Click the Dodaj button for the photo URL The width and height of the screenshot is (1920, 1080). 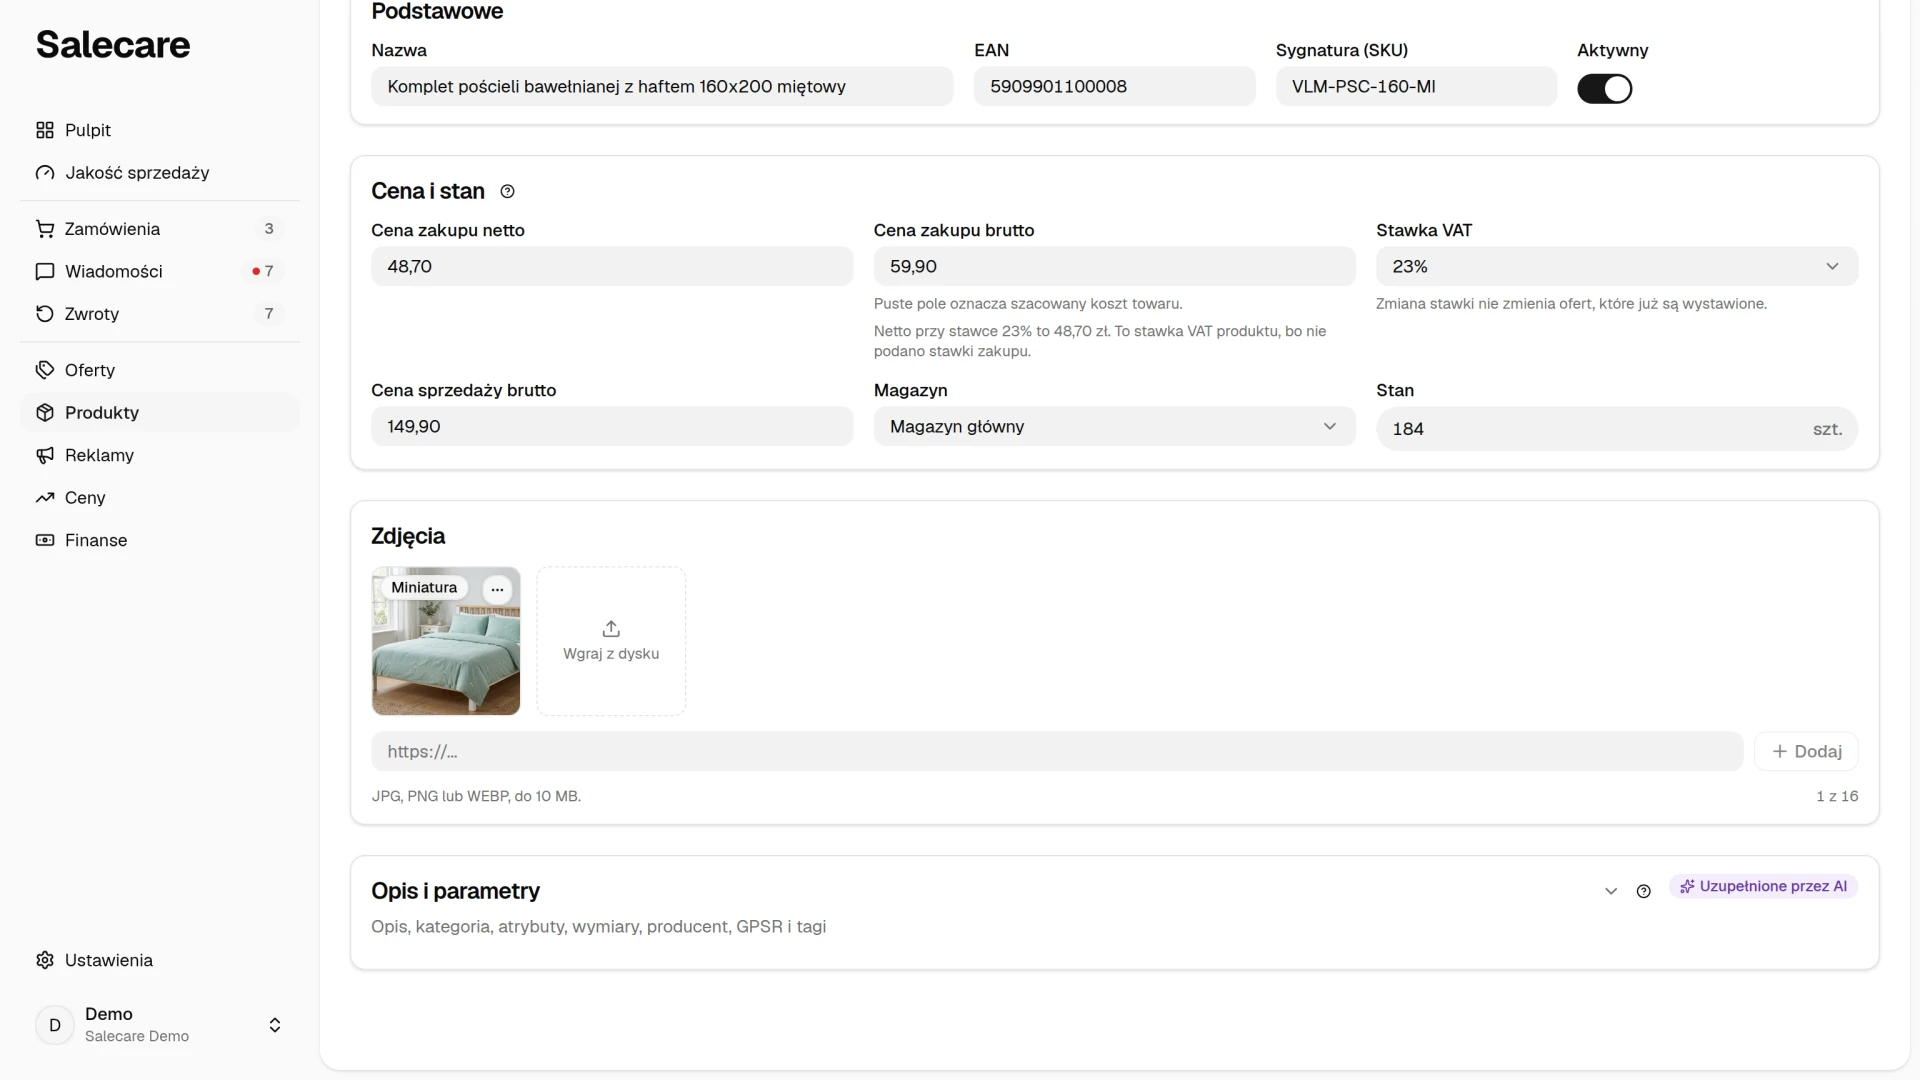pos(1806,751)
